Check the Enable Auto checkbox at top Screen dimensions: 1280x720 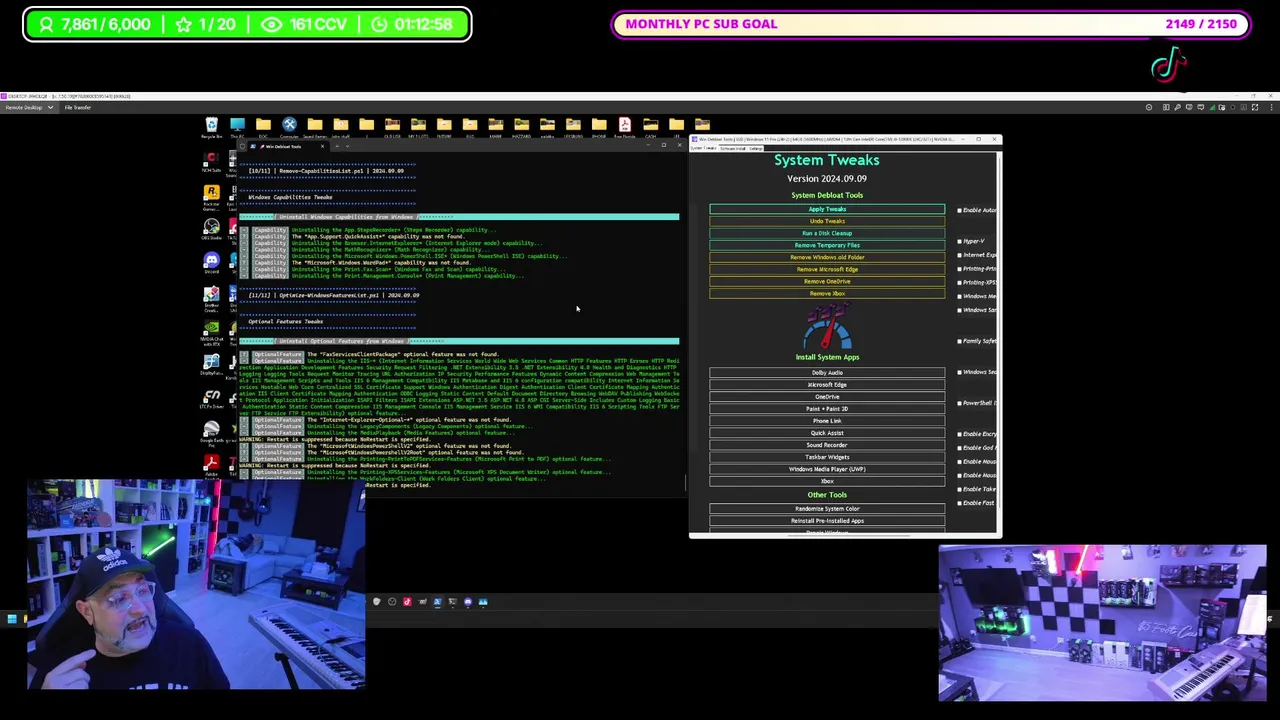tap(960, 210)
